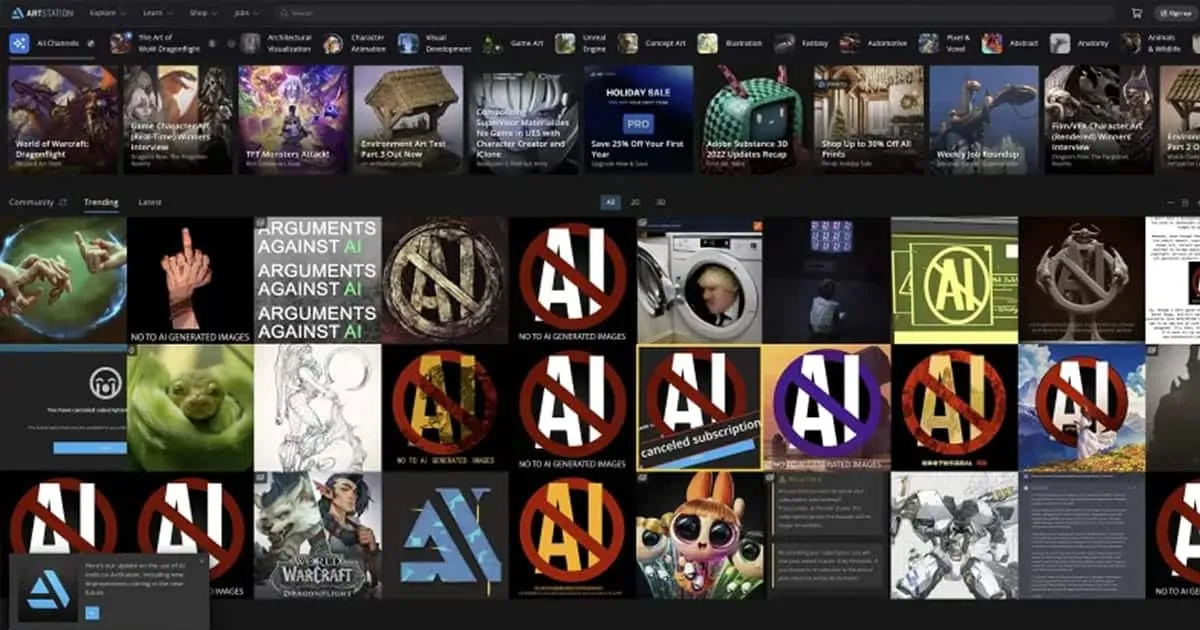
Task: Open the Abstract channel
Action: pos(1010,43)
